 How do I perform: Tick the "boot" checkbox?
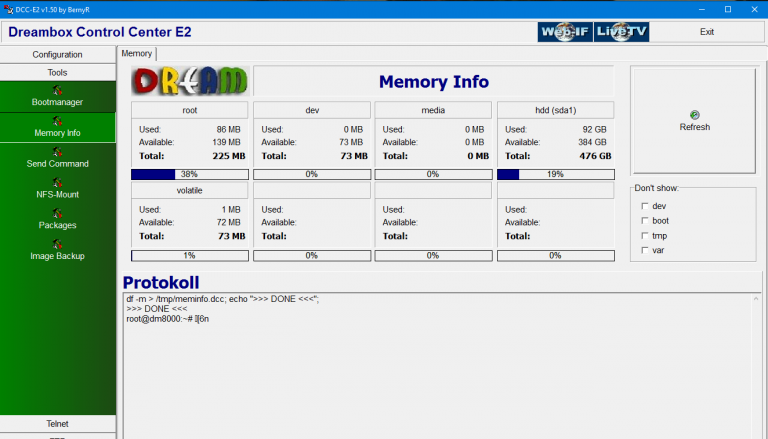(645, 221)
